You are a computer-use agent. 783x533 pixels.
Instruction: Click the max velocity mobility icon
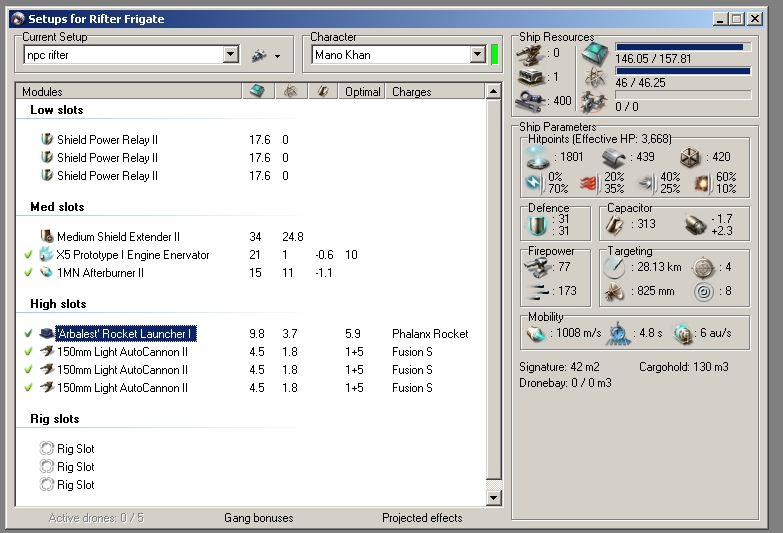click(x=536, y=333)
